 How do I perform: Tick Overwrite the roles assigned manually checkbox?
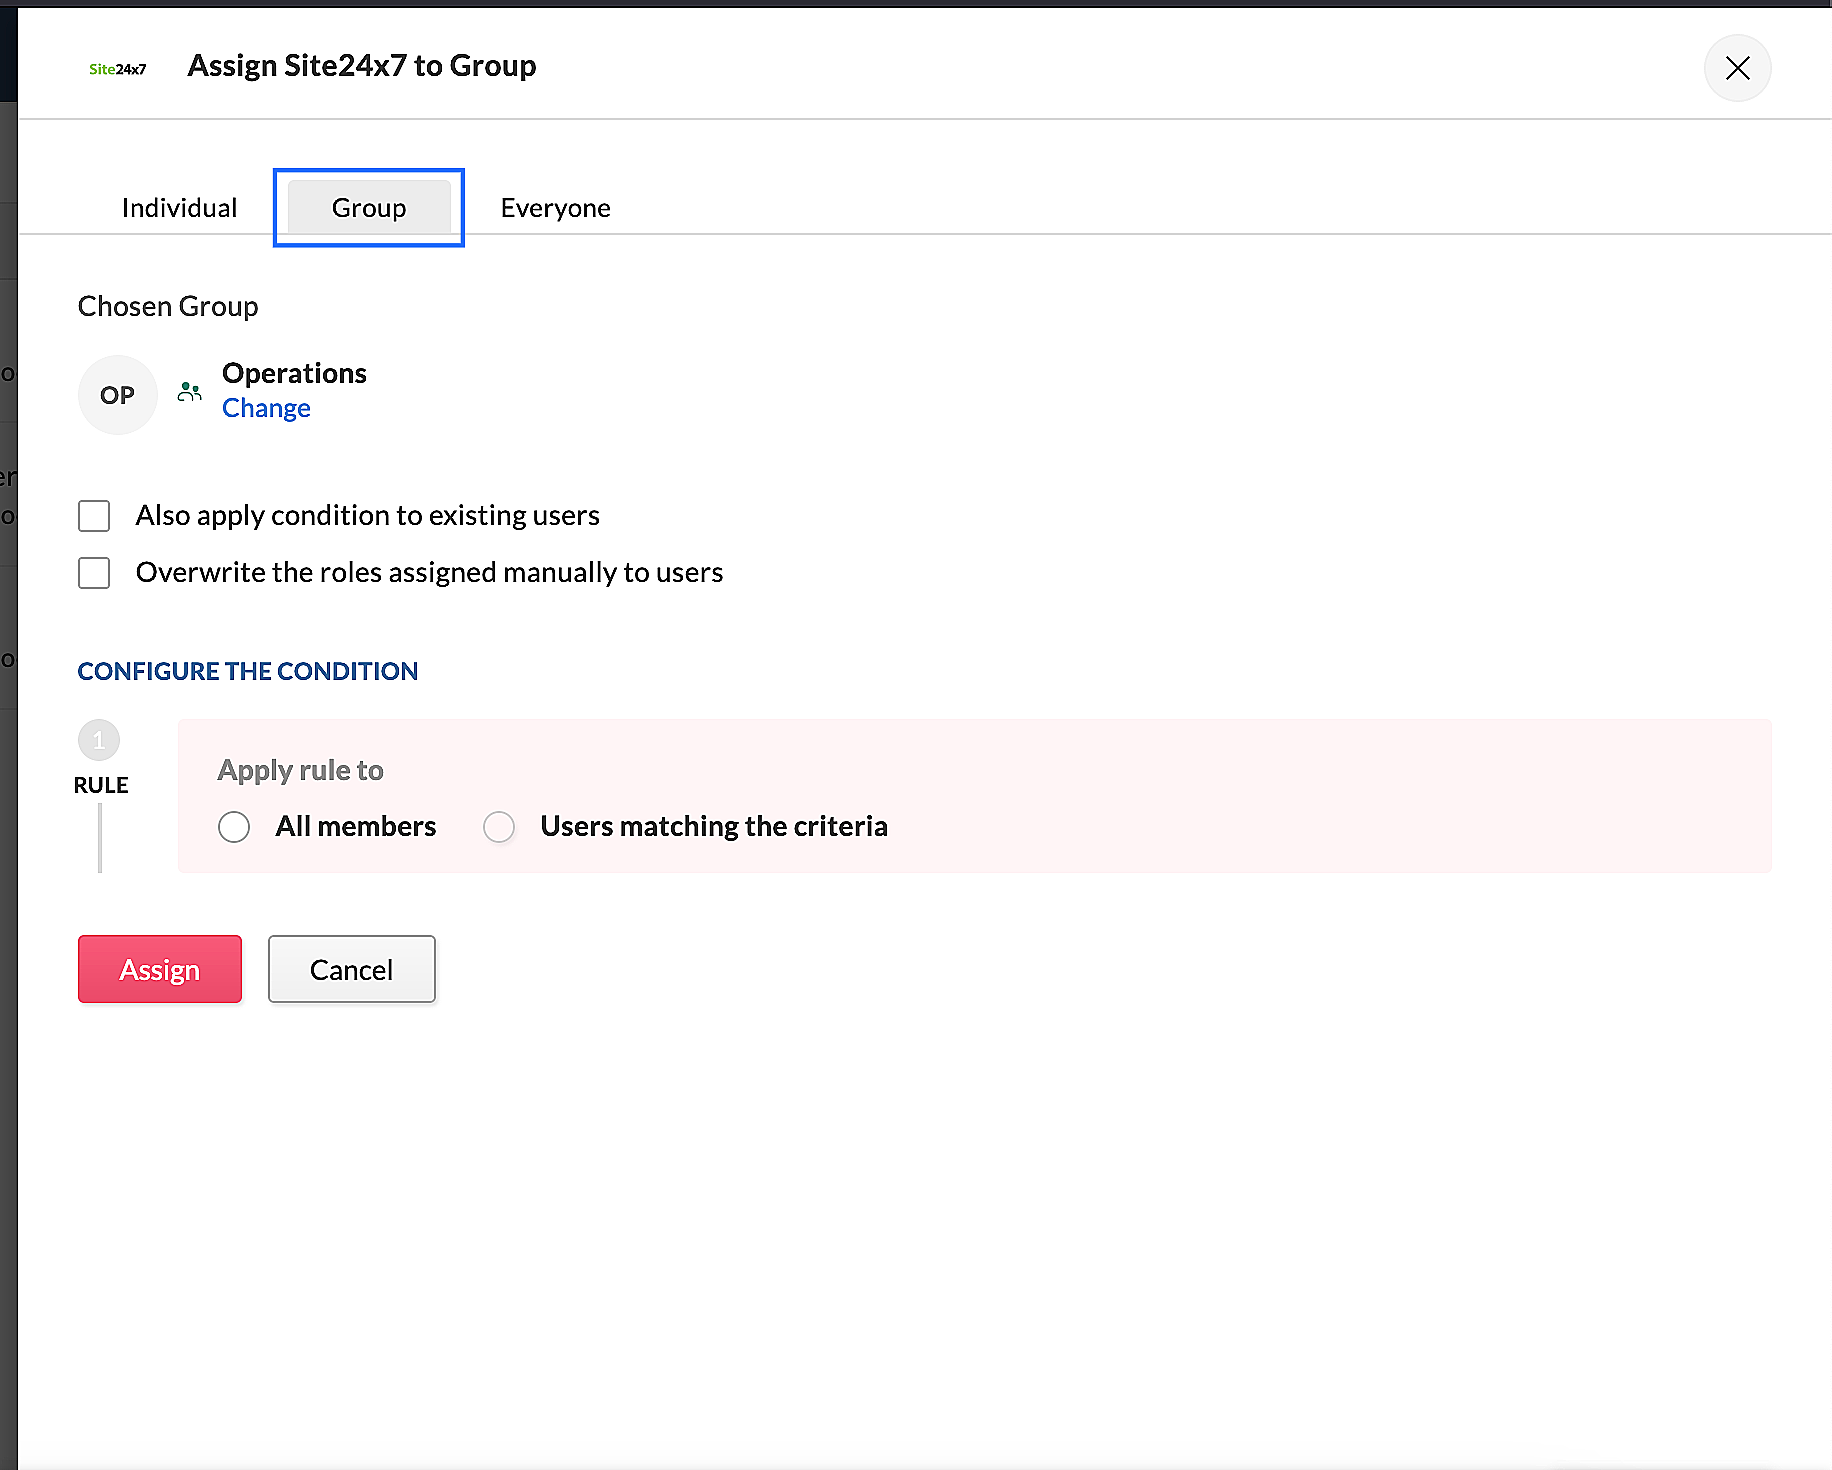point(94,573)
